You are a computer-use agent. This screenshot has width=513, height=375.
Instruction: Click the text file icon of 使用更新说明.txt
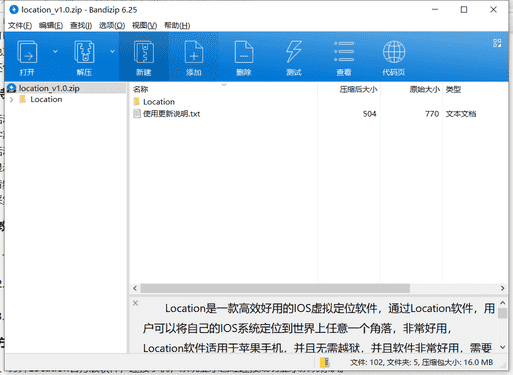point(137,114)
